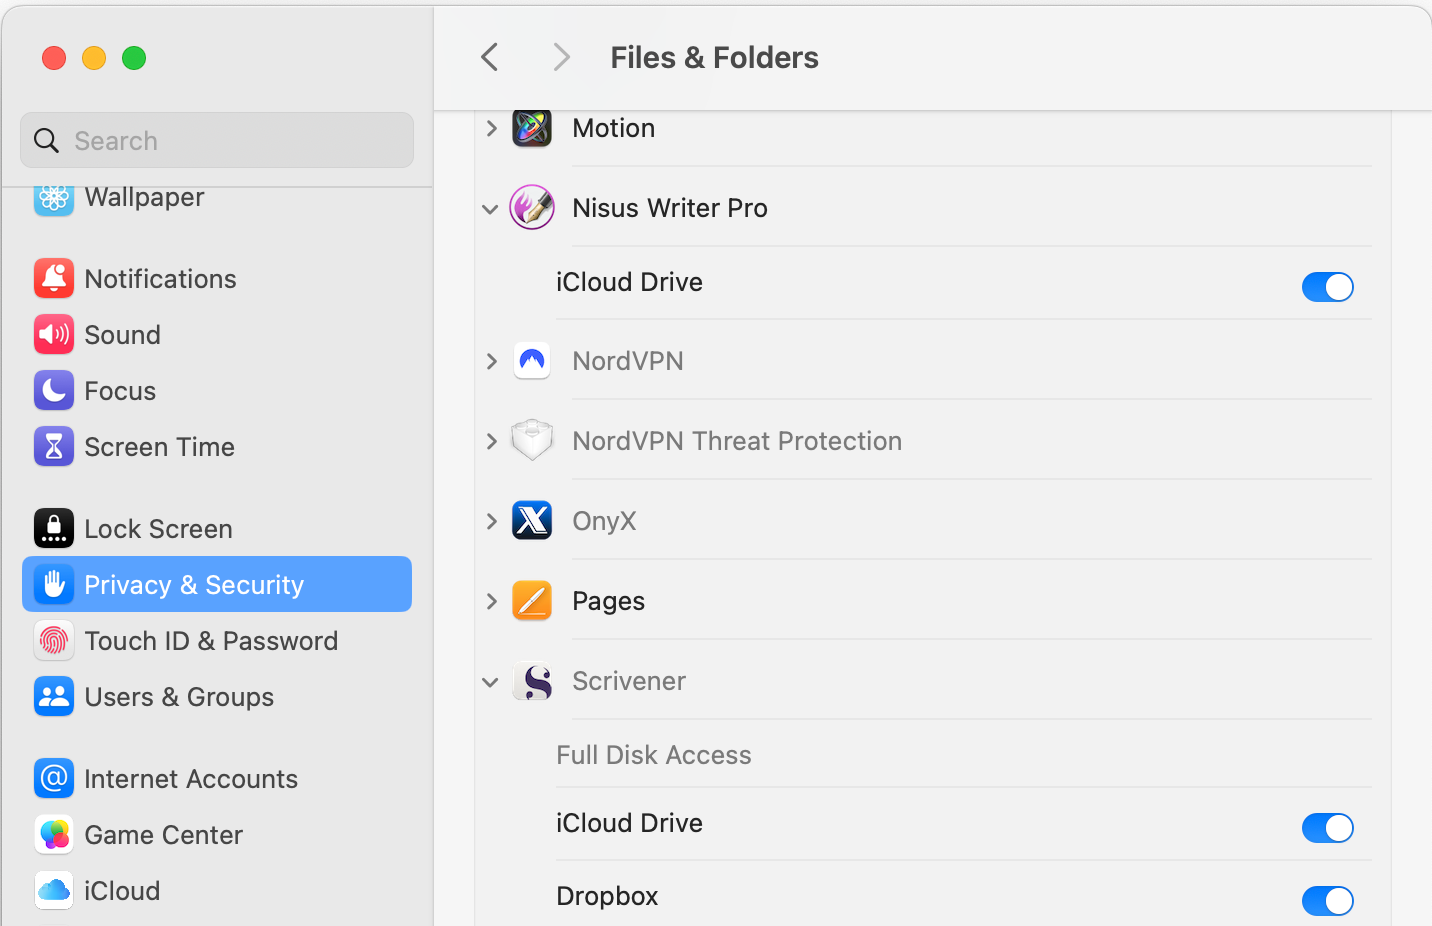Toggle Dropbox access for Scrivener
The height and width of the screenshot is (926, 1432).
[x=1327, y=900]
